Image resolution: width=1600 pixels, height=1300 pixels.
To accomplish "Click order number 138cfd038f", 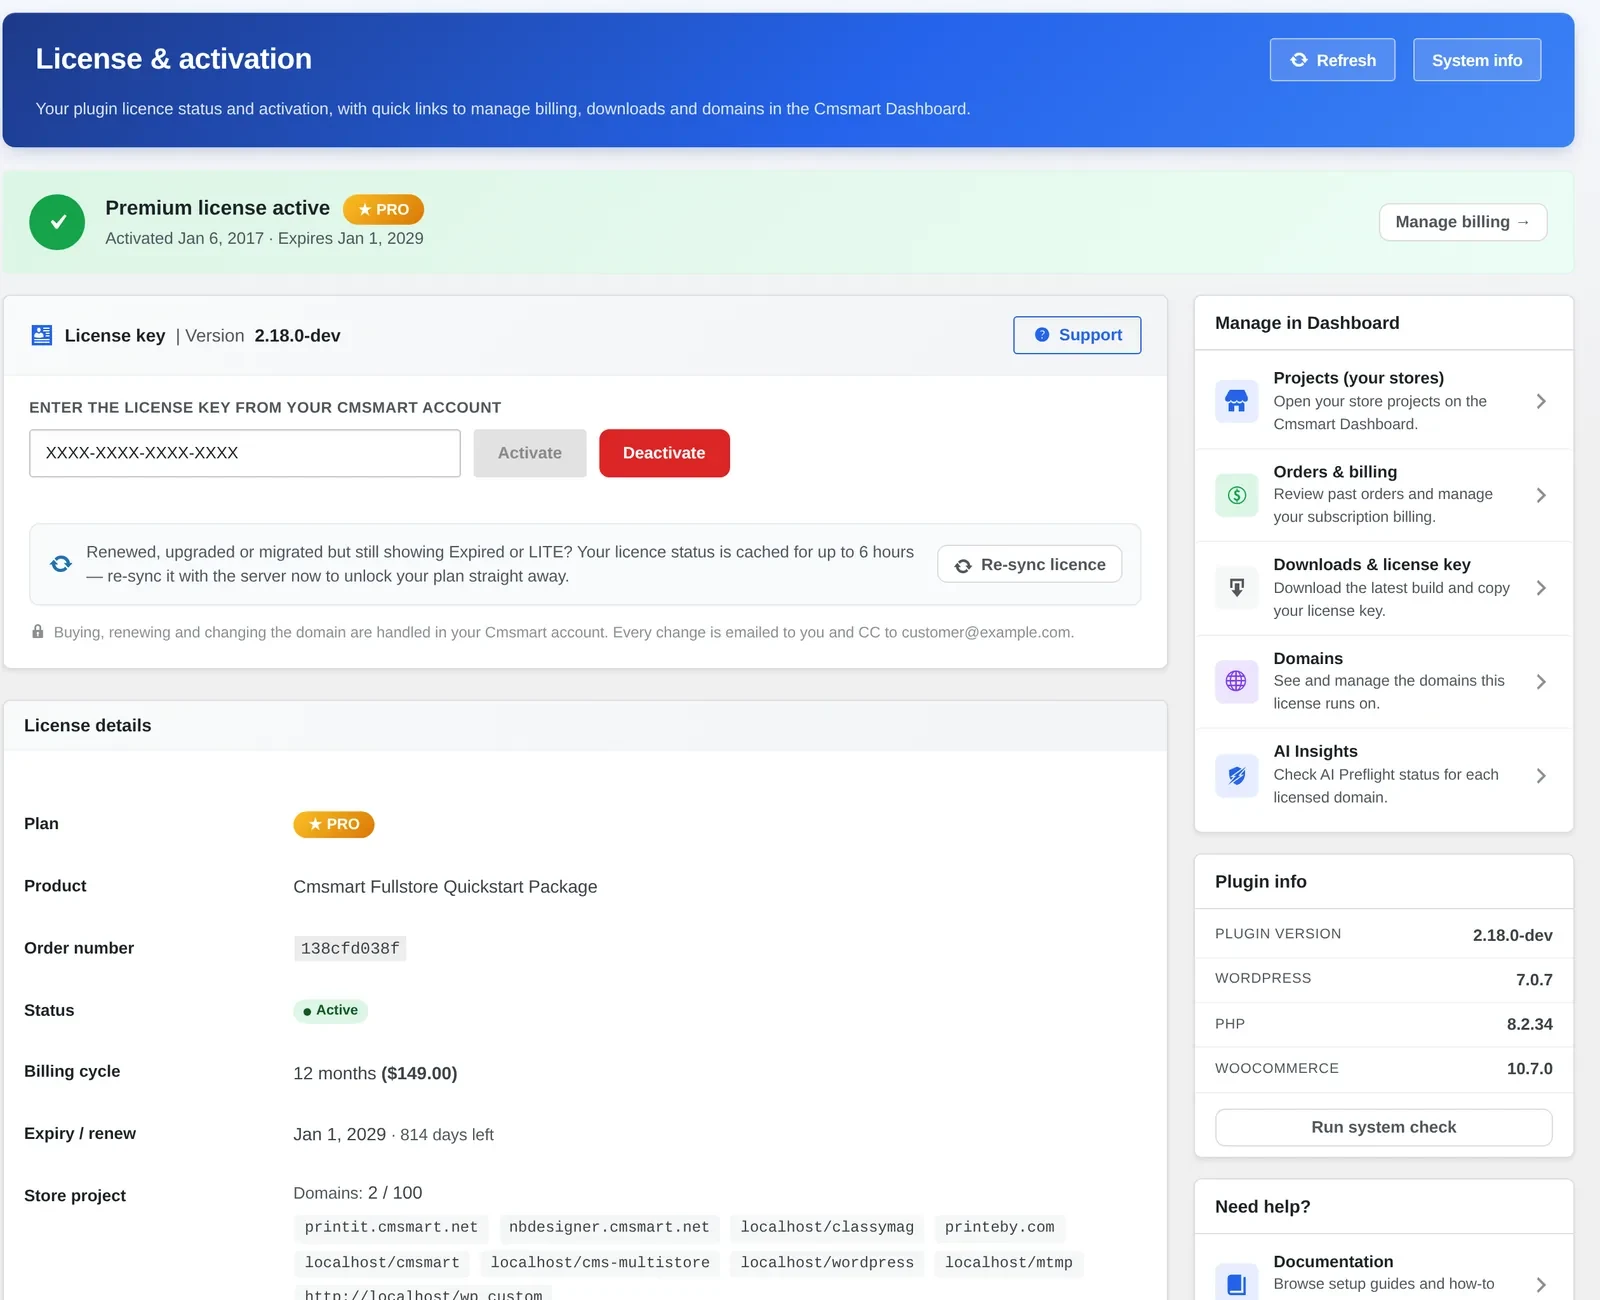I will pos(350,948).
